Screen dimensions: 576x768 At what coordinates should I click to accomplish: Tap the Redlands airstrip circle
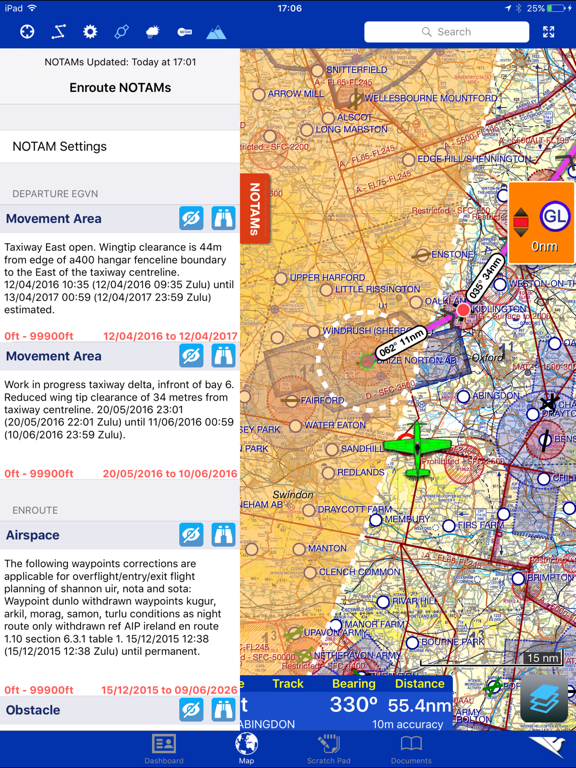pos(329,473)
